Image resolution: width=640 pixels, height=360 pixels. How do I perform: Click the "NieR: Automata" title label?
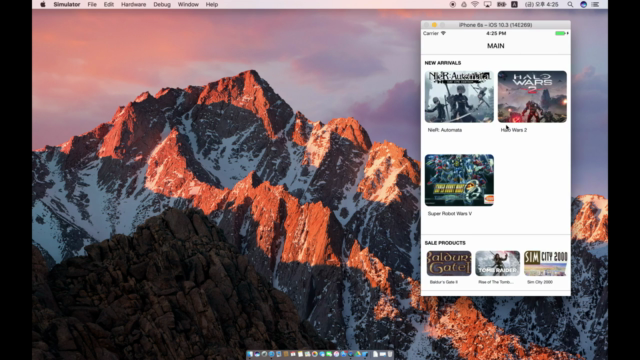[x=445, y=130]
